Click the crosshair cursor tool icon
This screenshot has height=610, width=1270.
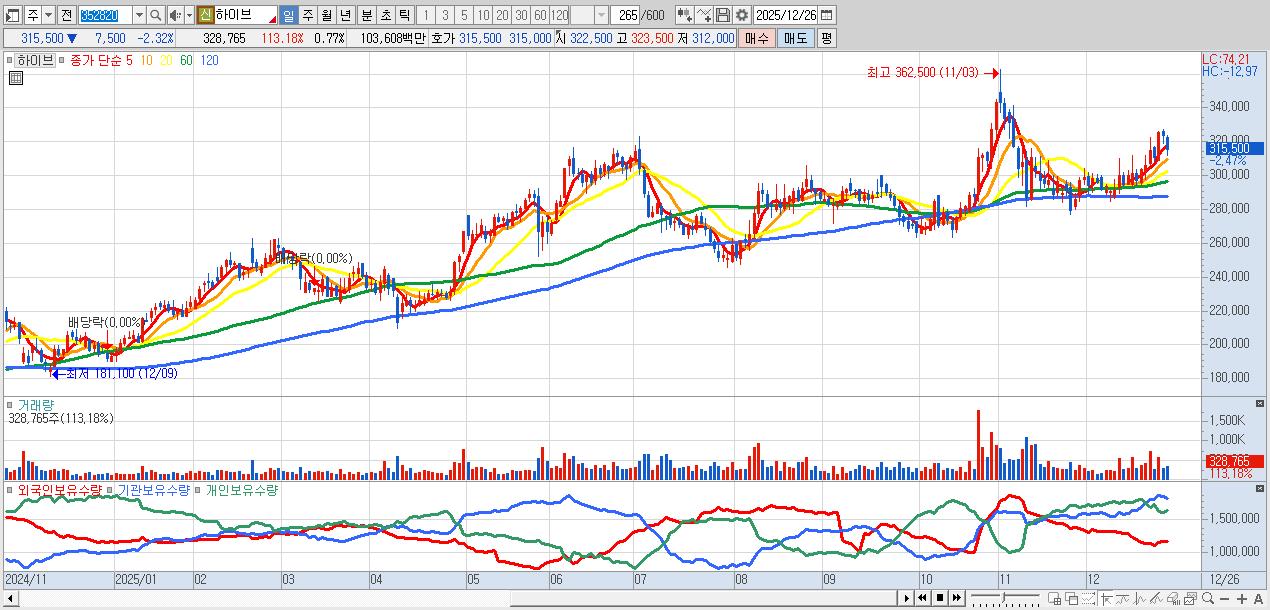(1107, 598)
